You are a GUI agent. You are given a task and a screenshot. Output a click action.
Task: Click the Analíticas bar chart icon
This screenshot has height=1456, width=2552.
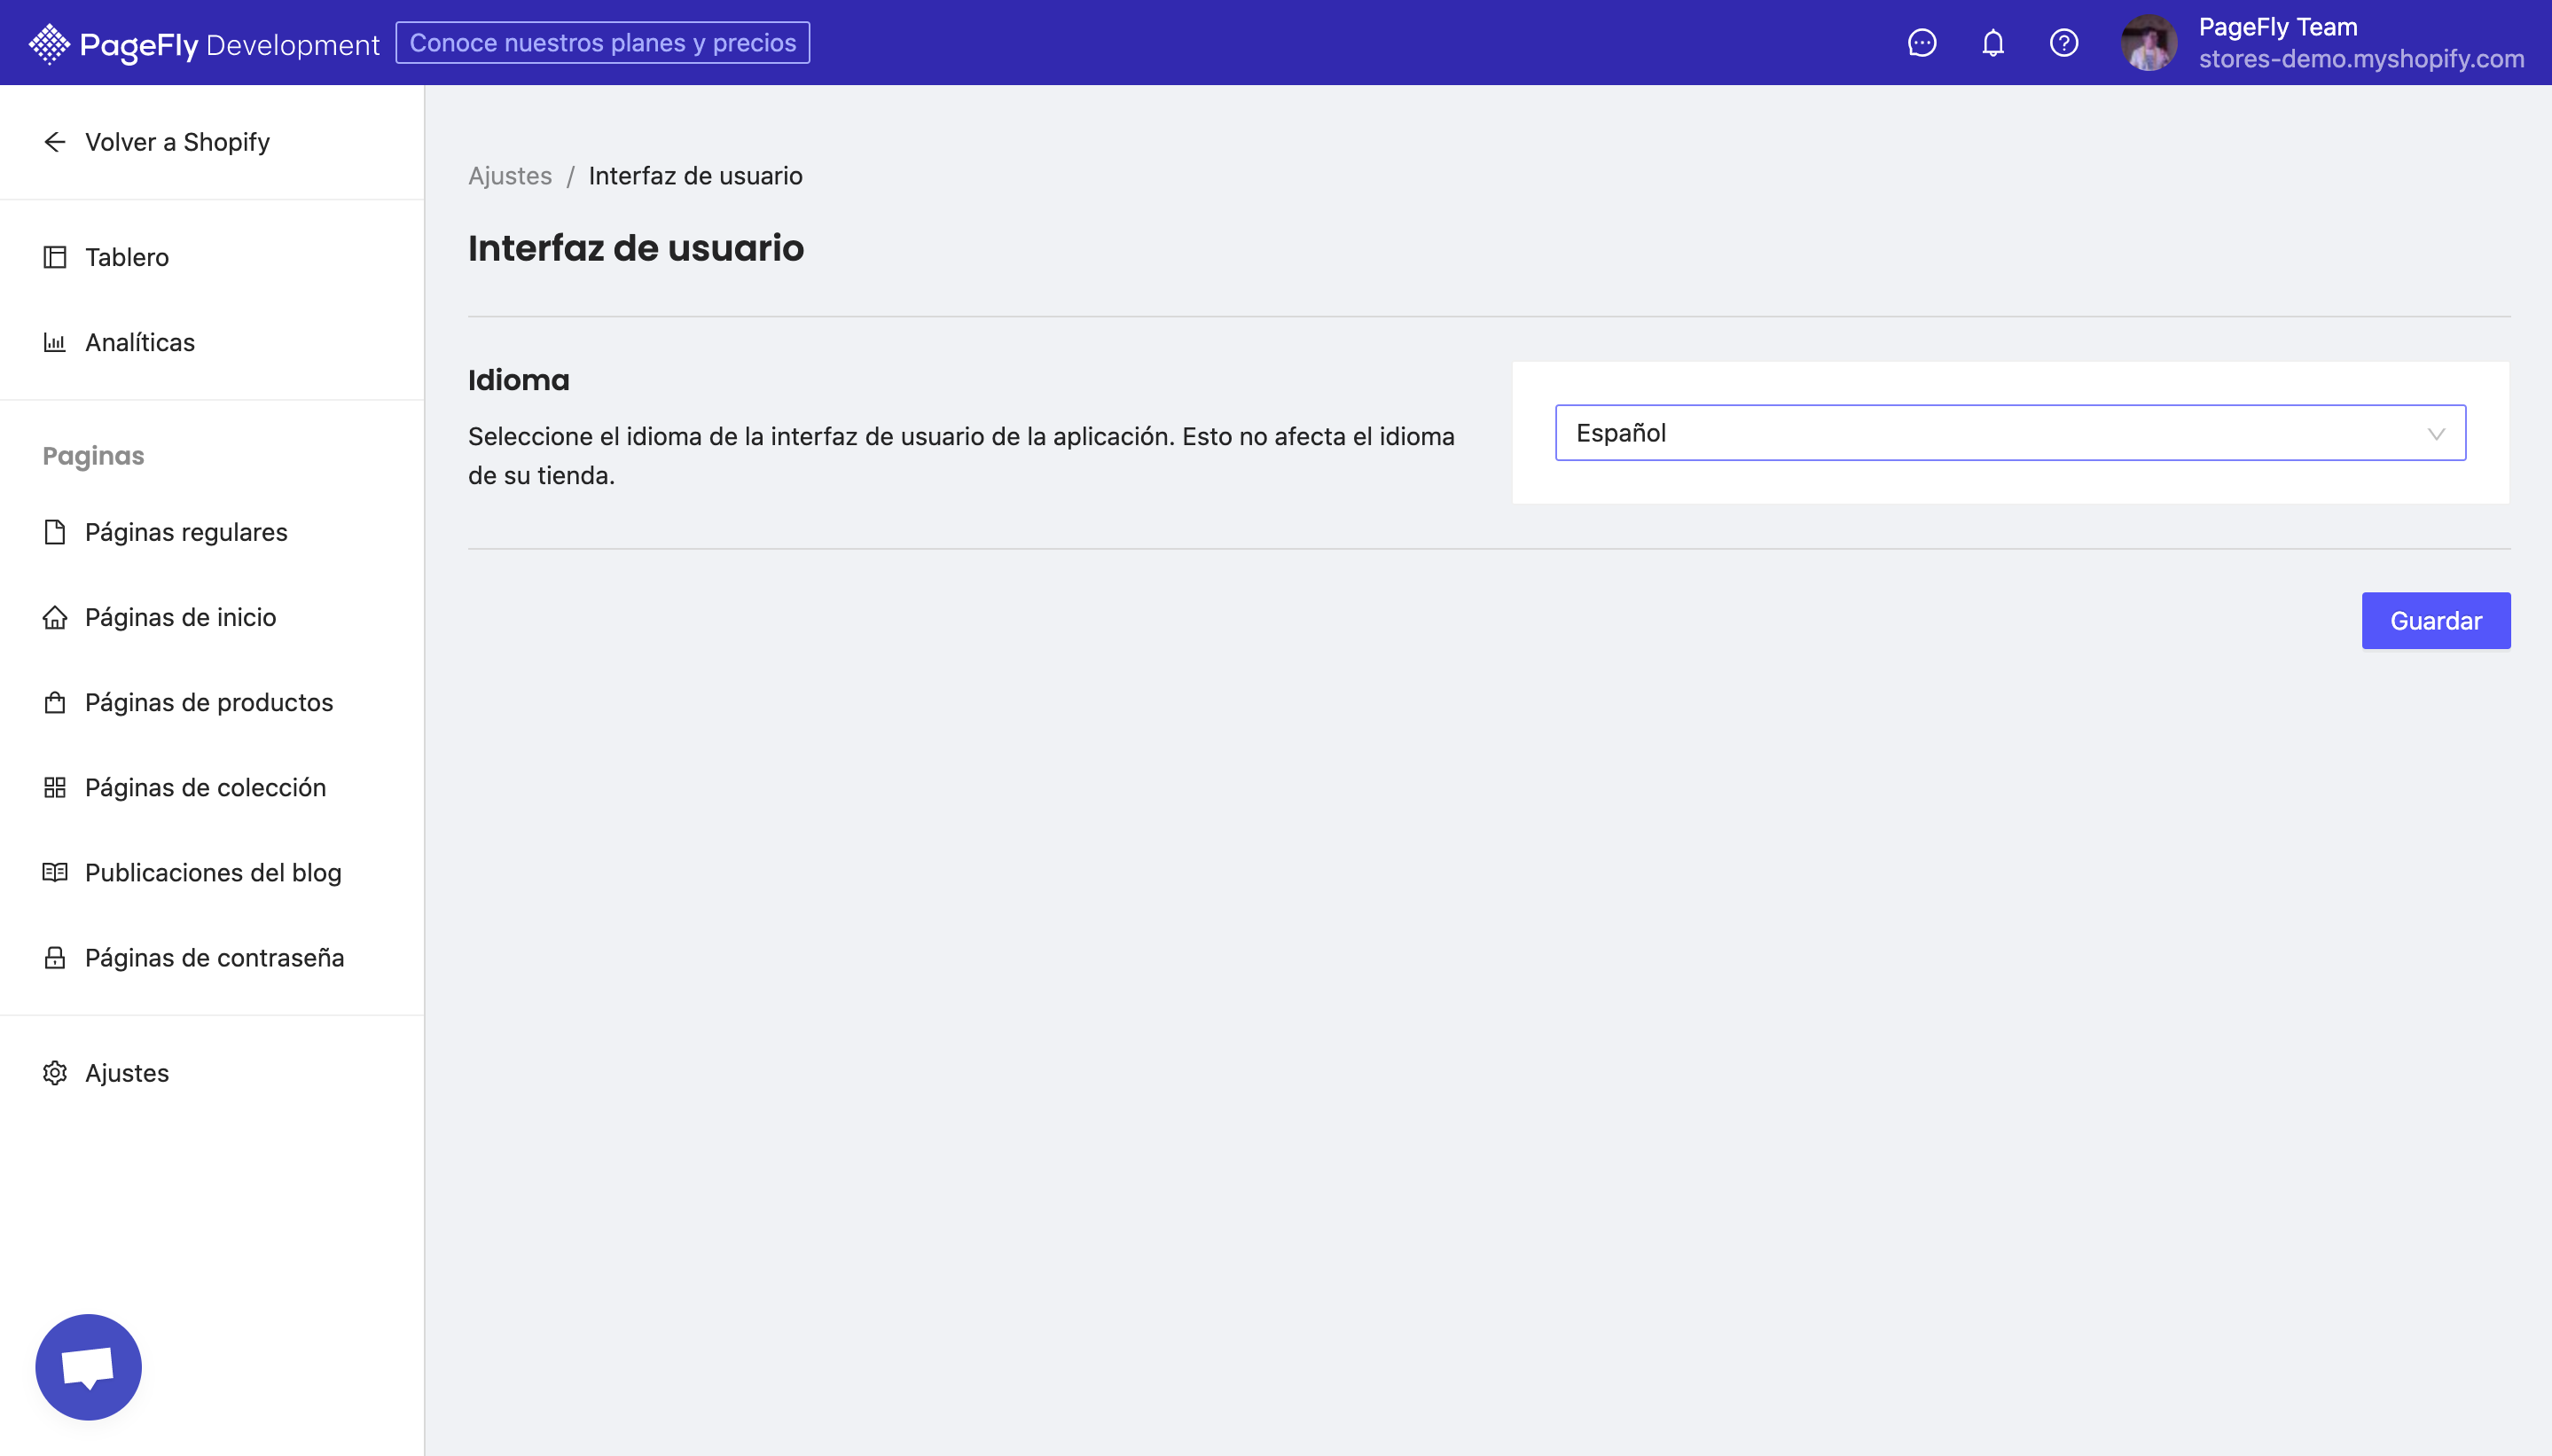pos(55,342)
